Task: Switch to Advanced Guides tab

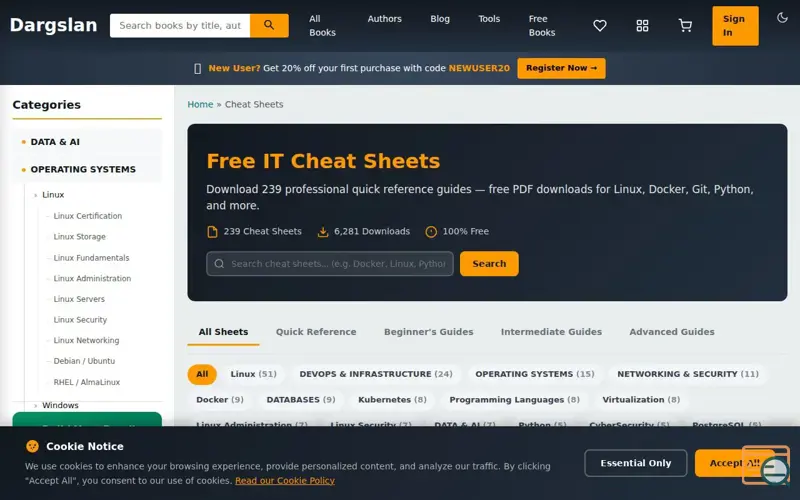Action: [x=671, y=332]
